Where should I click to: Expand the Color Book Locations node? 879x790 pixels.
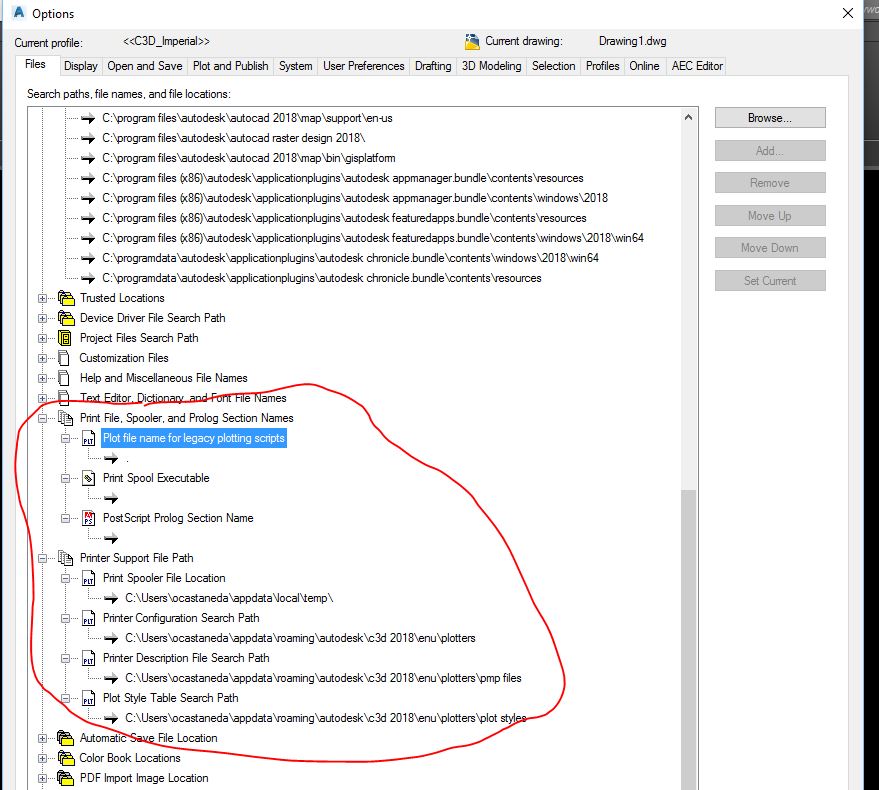tap(43, 759)
